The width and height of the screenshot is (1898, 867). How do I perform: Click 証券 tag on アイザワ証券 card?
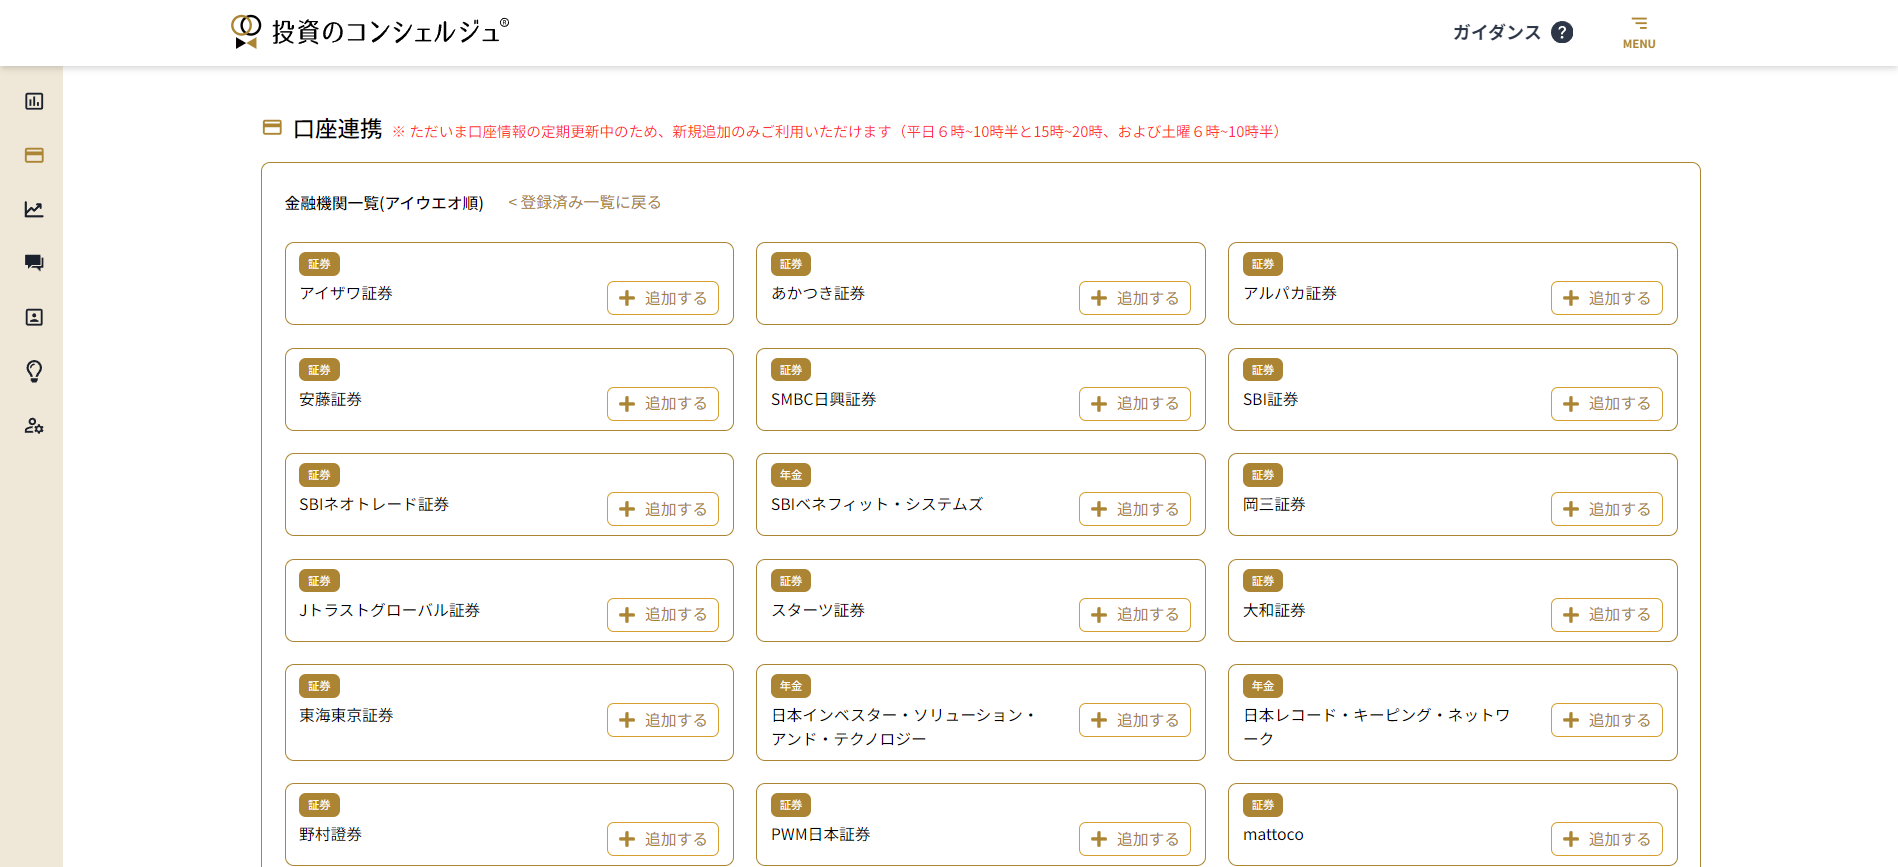point(319,264)
